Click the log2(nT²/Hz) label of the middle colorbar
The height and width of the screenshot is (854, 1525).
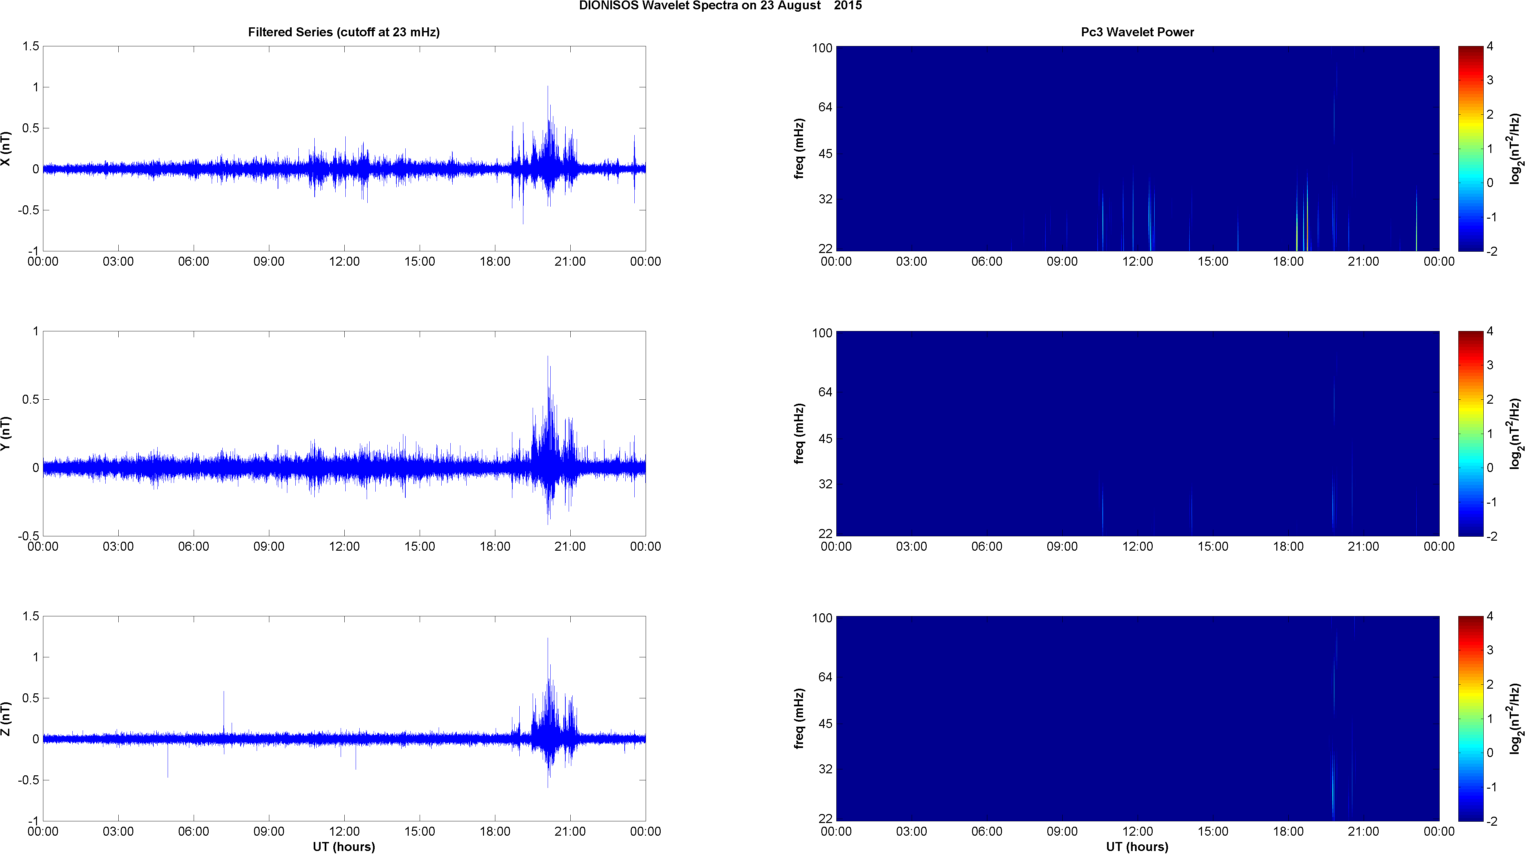[x=1517, y=433]
